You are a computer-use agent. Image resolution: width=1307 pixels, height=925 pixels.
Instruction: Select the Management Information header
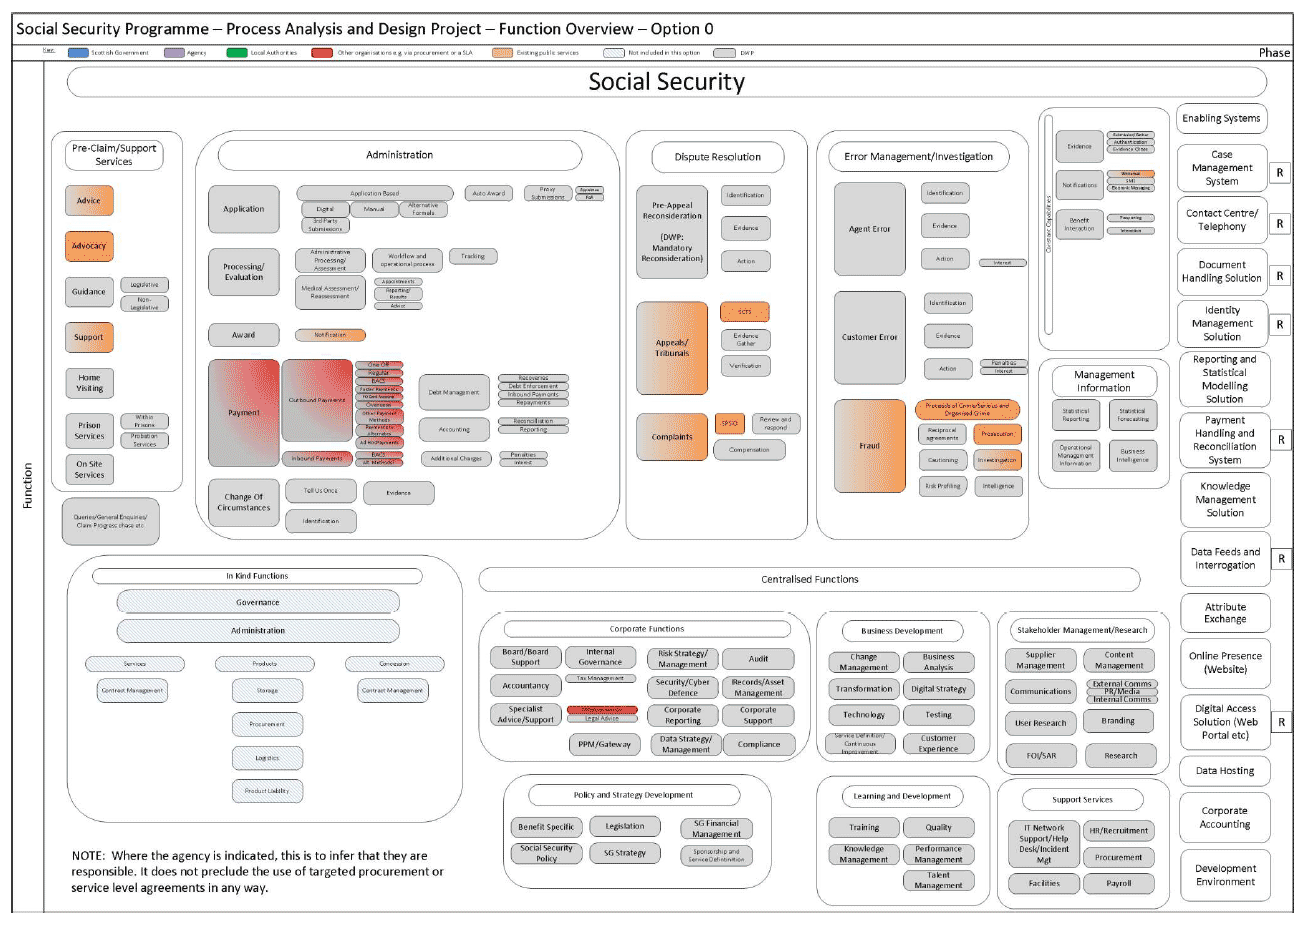click(1104, 381)
